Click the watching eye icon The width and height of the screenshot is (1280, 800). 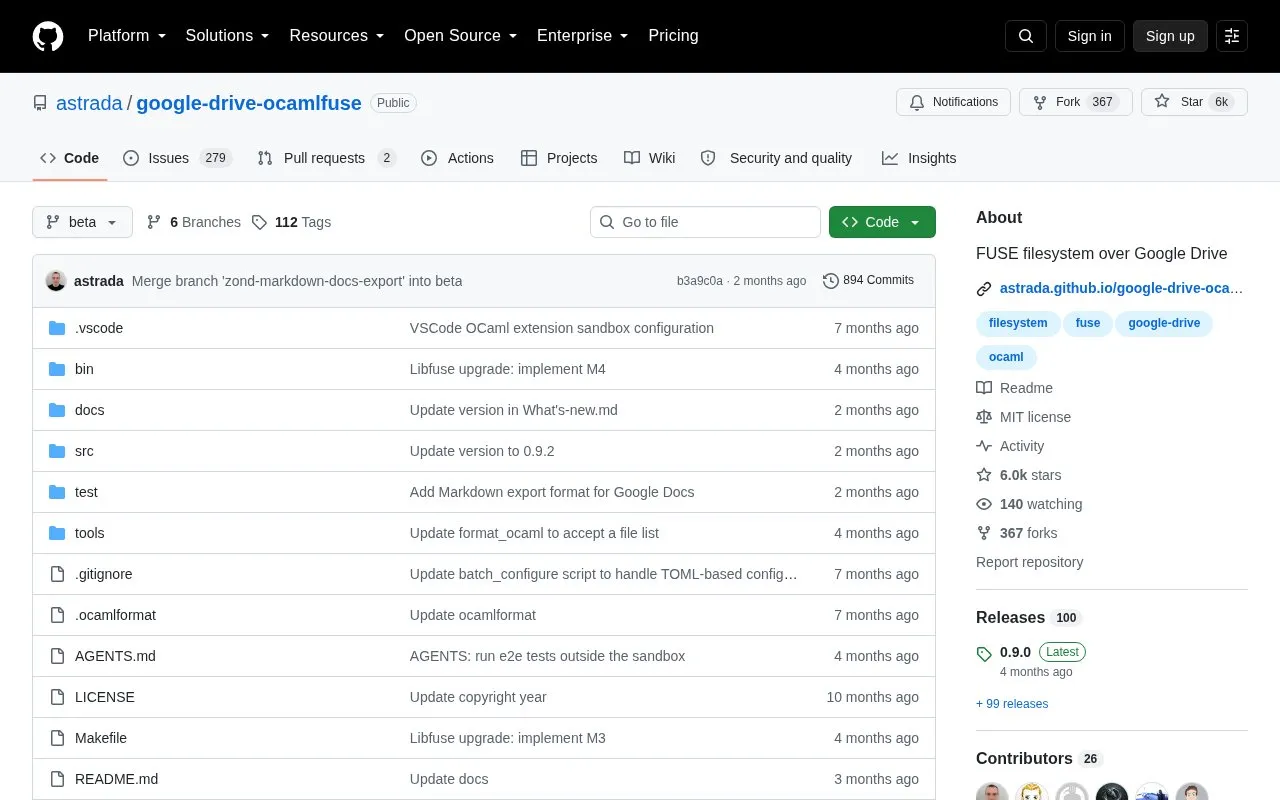[984, 504]
